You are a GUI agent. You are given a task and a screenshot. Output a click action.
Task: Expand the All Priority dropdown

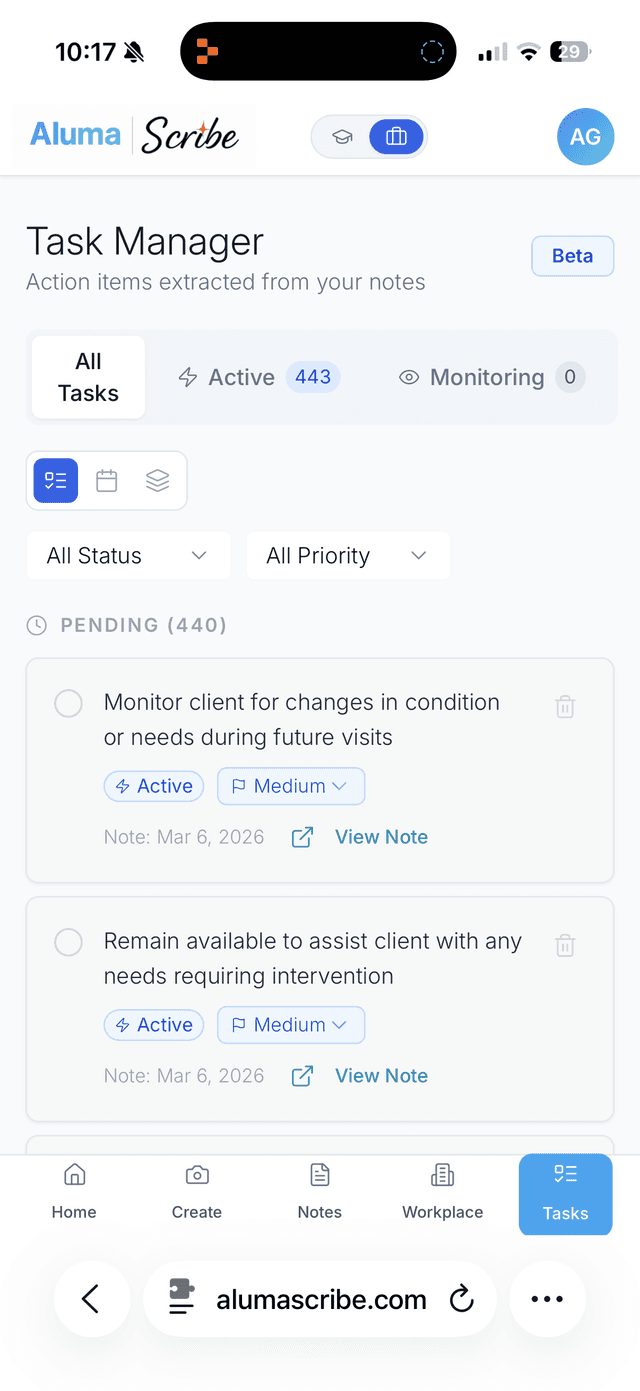[347, 555]
